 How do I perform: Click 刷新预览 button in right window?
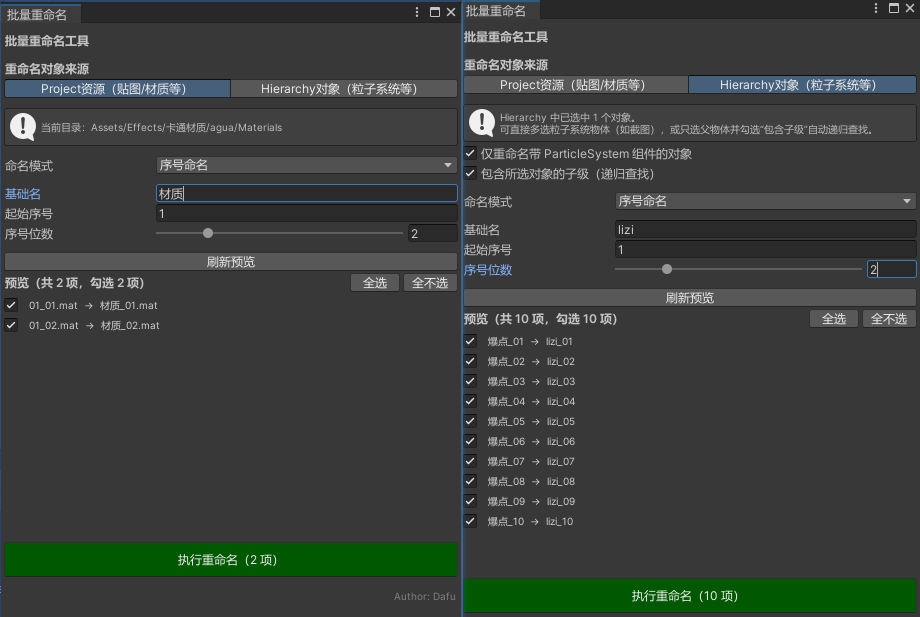[x=689, y=298]
